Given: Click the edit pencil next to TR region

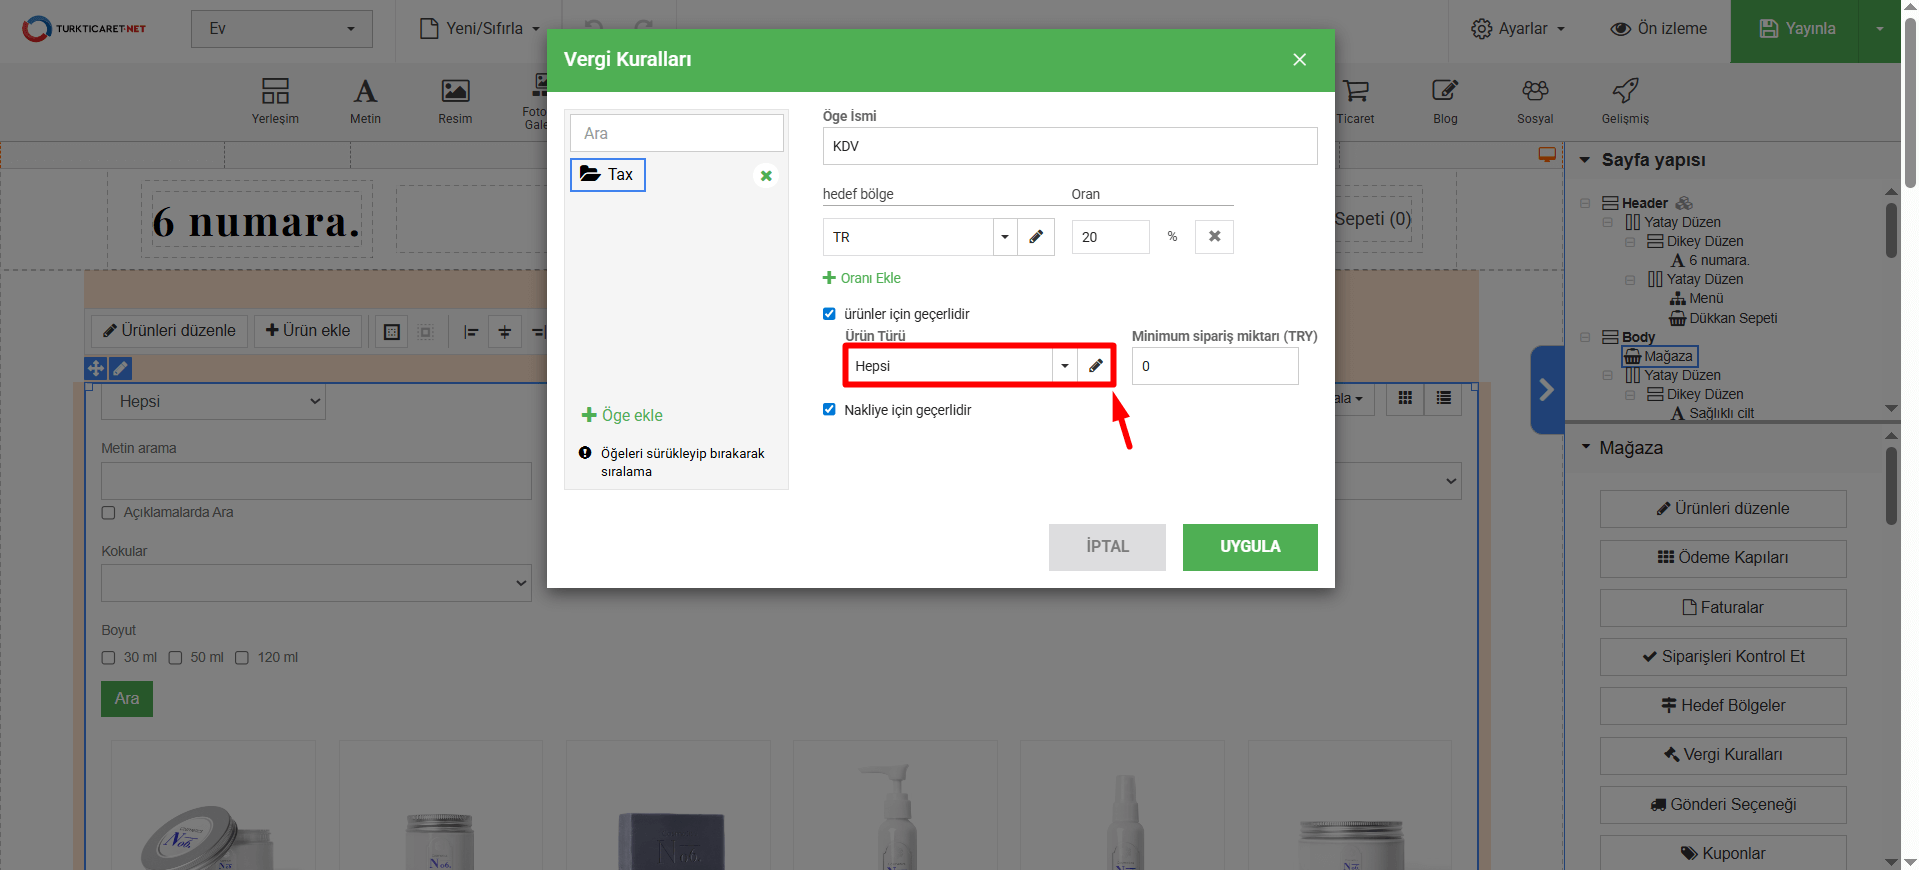Looking at the screenshot, I should click(x=1036, y=237).
